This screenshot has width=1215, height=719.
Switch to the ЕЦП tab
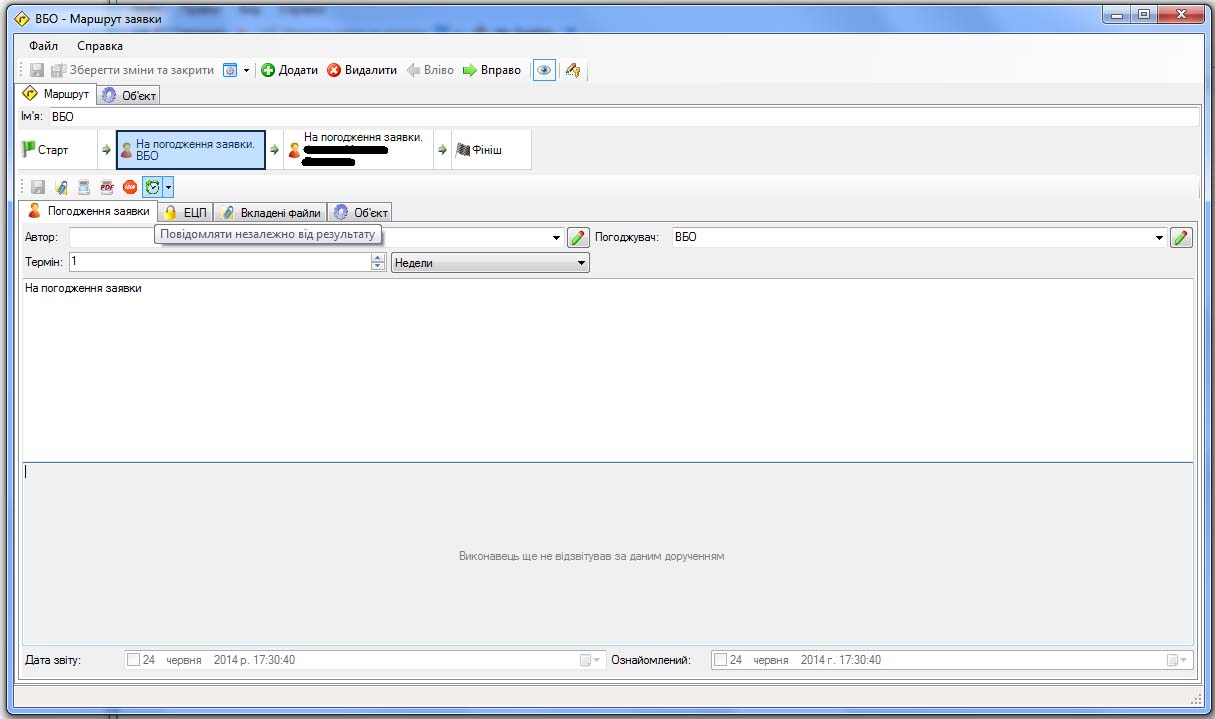point(185,212)
